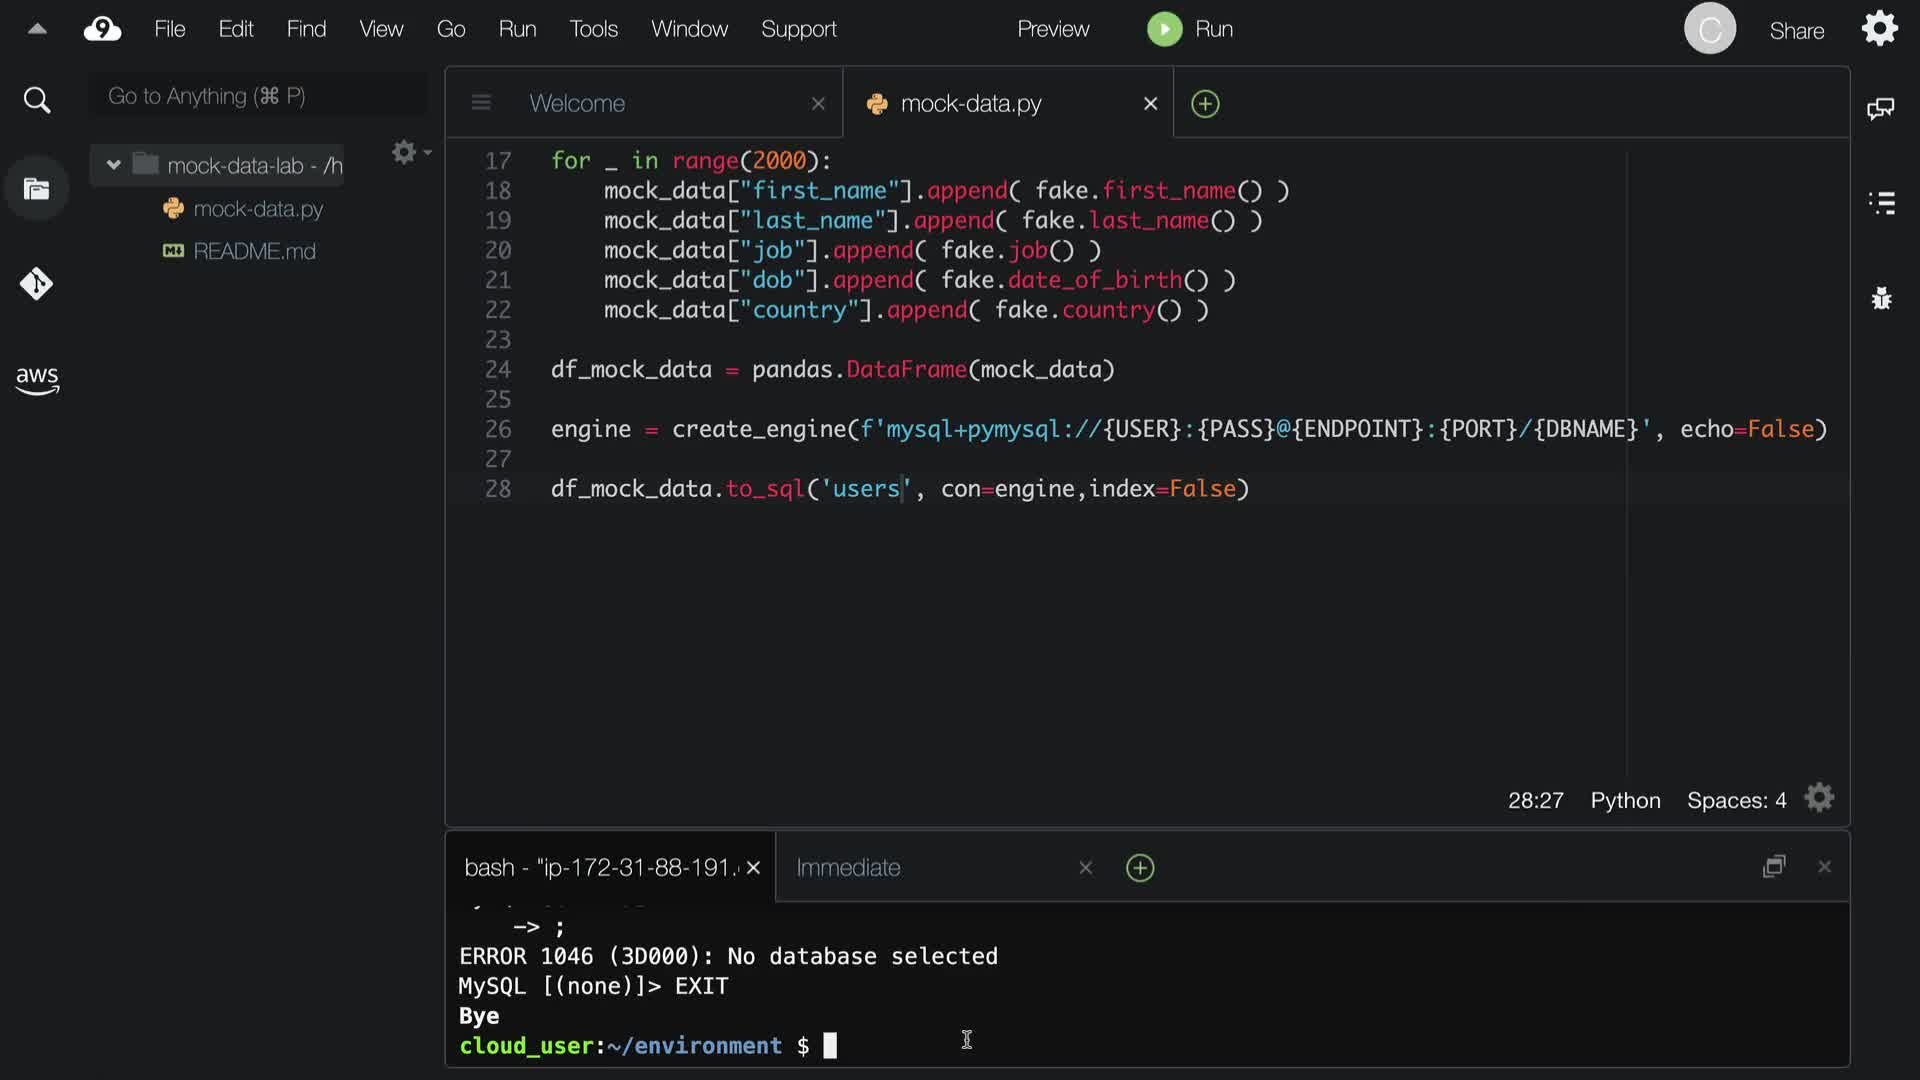Screen dimensions: 1920x1080
Task: Open the Outline panel icon
Action: [x=1881, y=203]
